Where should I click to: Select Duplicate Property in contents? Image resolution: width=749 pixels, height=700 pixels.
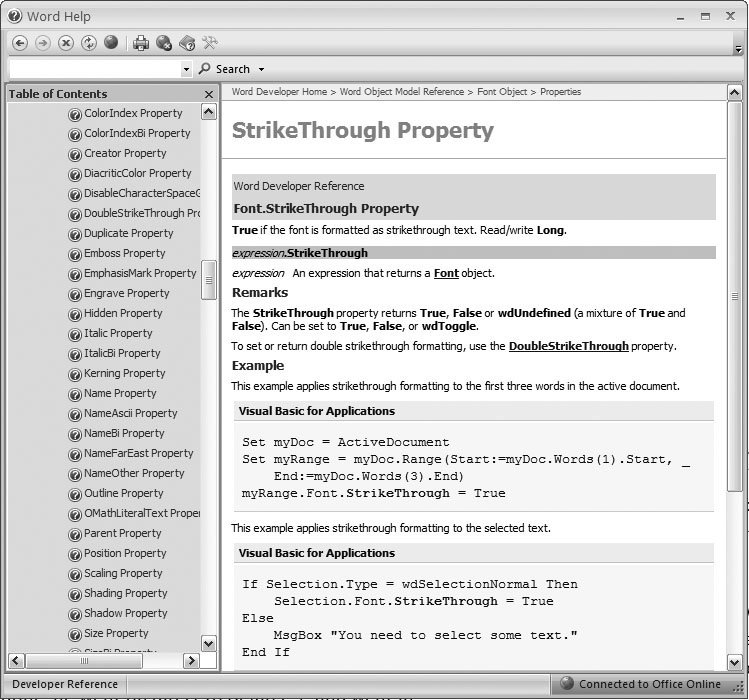click(x=128, y=233)
